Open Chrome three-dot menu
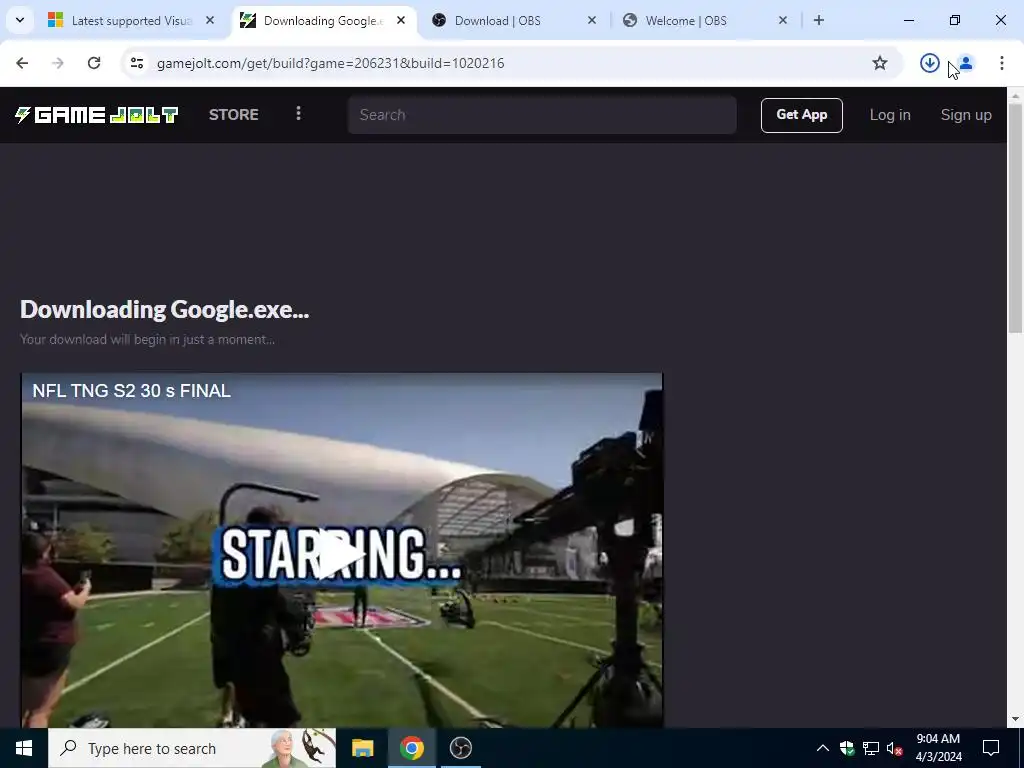 1001,63
